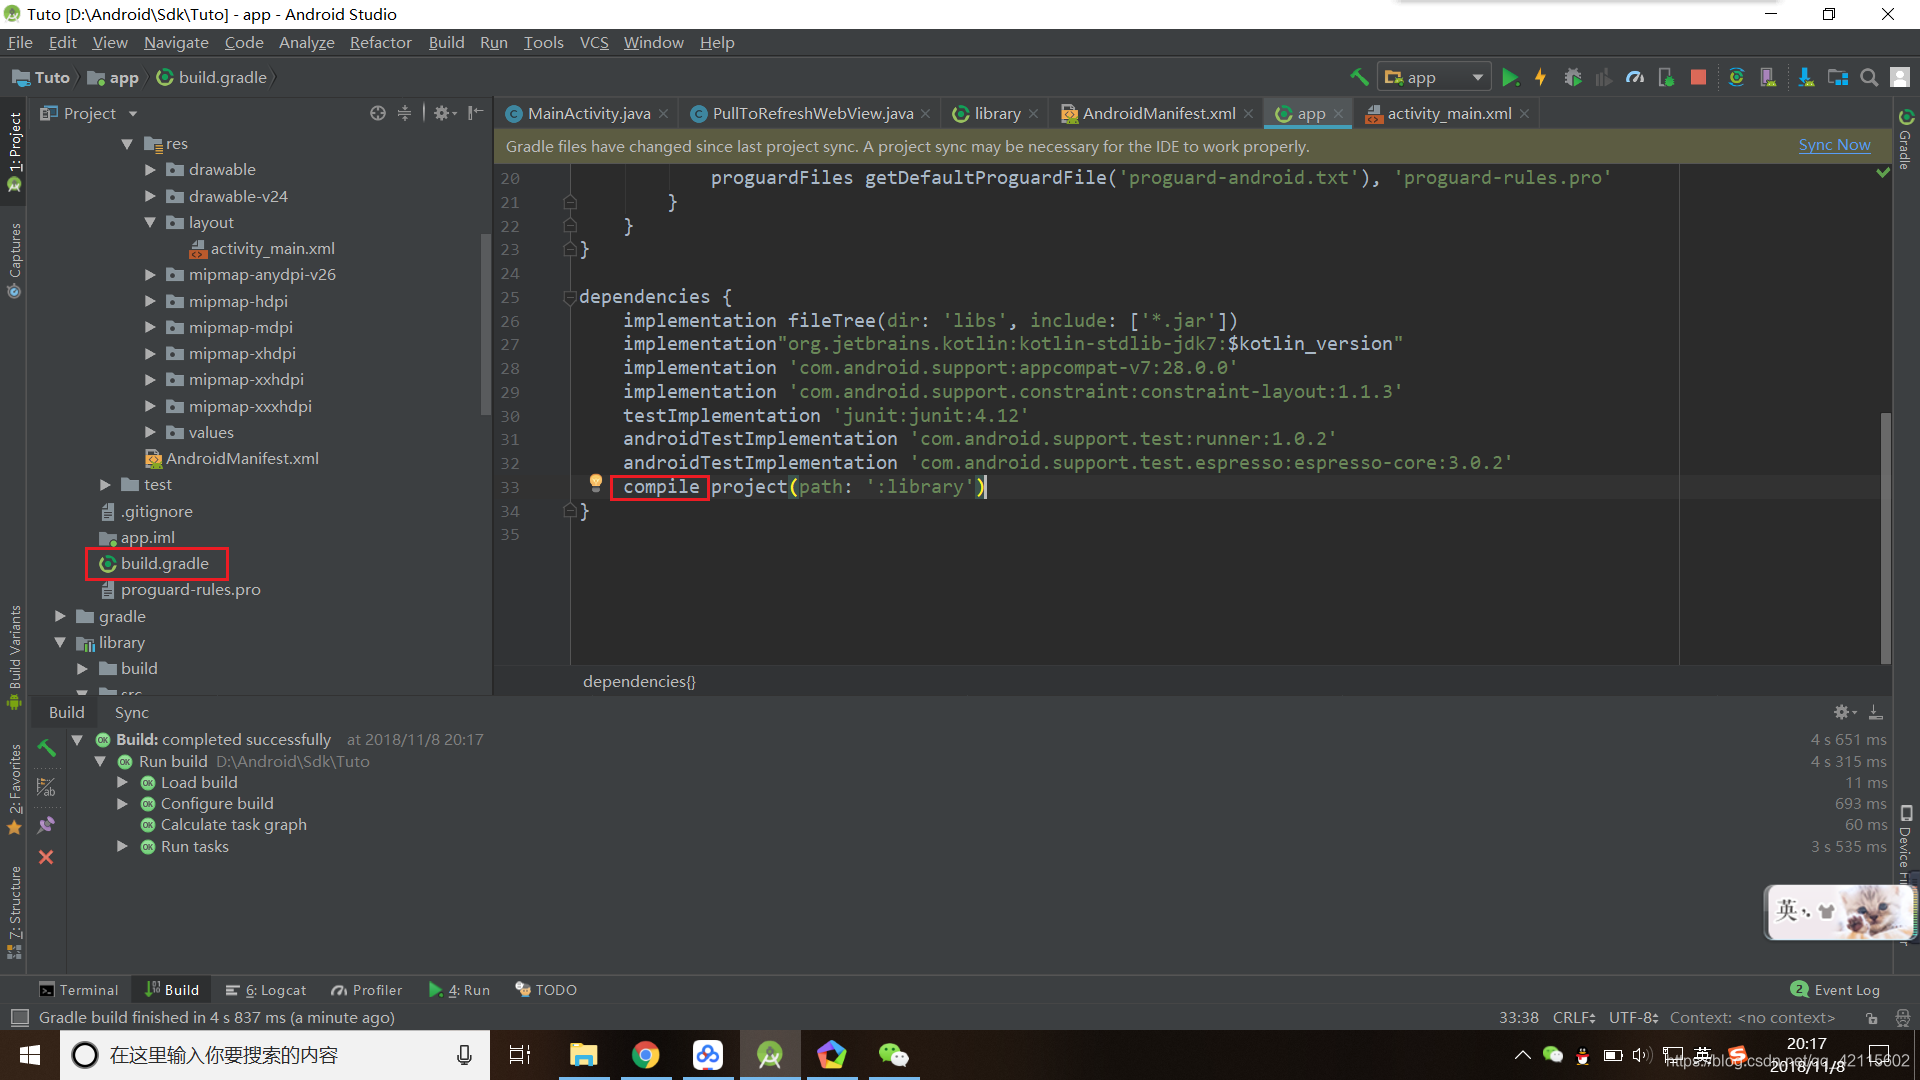Open the app run configuration dropdown

pyautogui.click(x=1435, y=77)
